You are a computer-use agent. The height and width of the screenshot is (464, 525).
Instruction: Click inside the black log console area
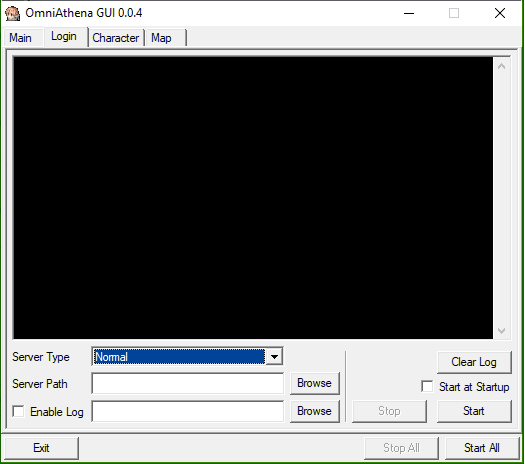pyautogui.click(x=253, y=198)
